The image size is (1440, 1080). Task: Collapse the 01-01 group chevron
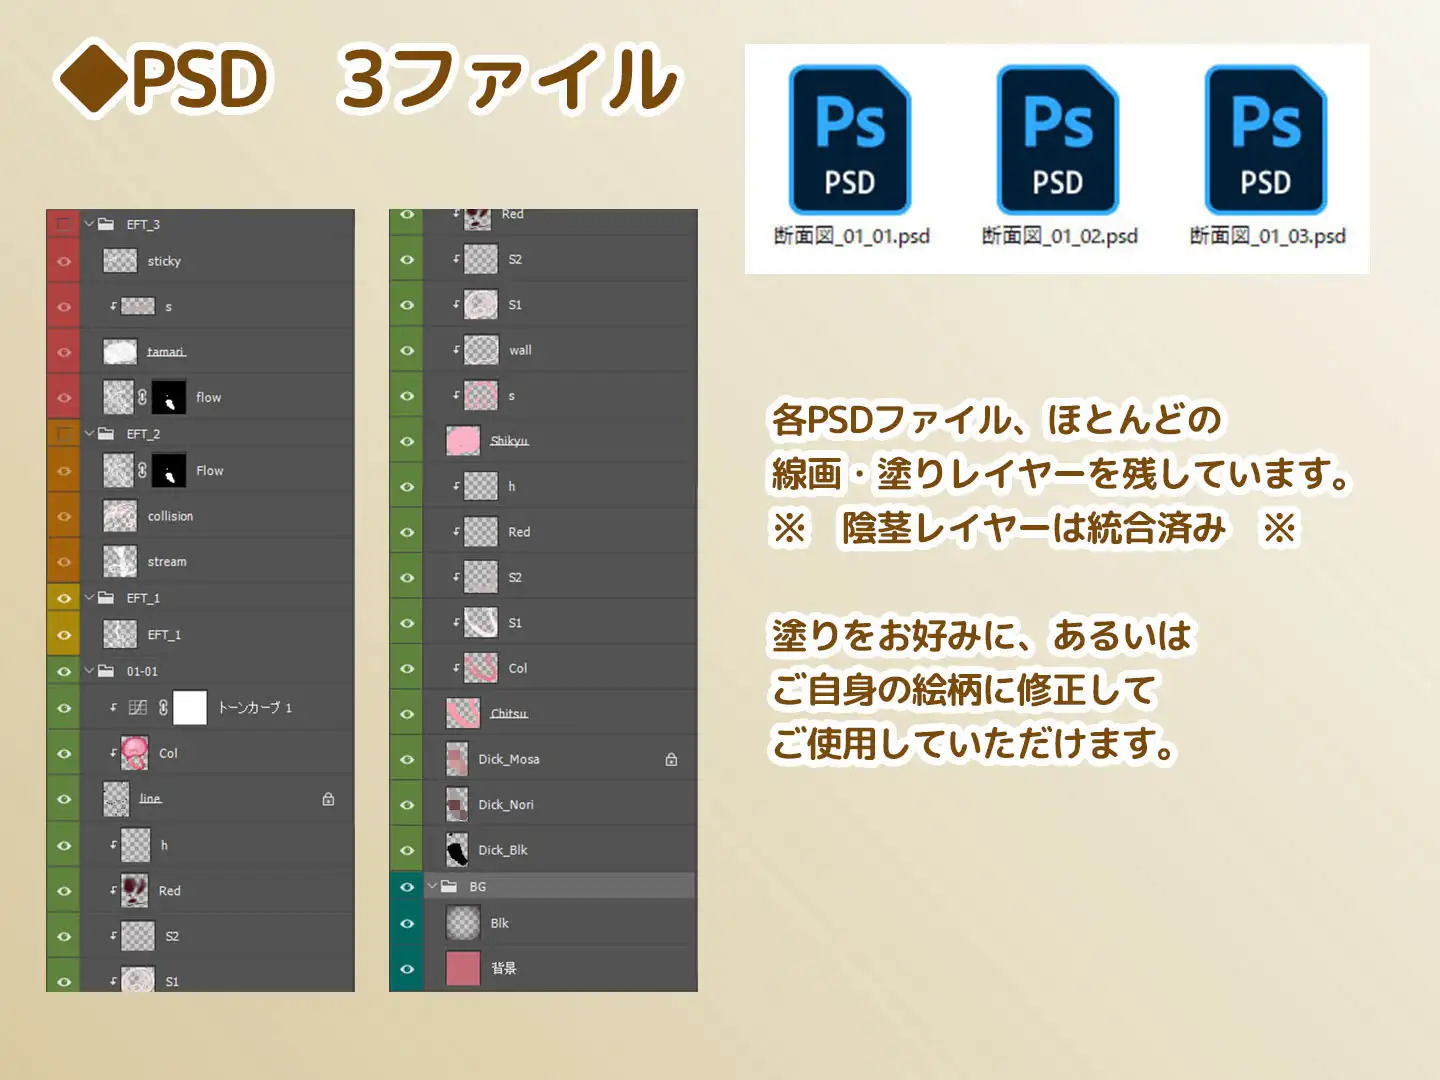click(x=89, y=671)
